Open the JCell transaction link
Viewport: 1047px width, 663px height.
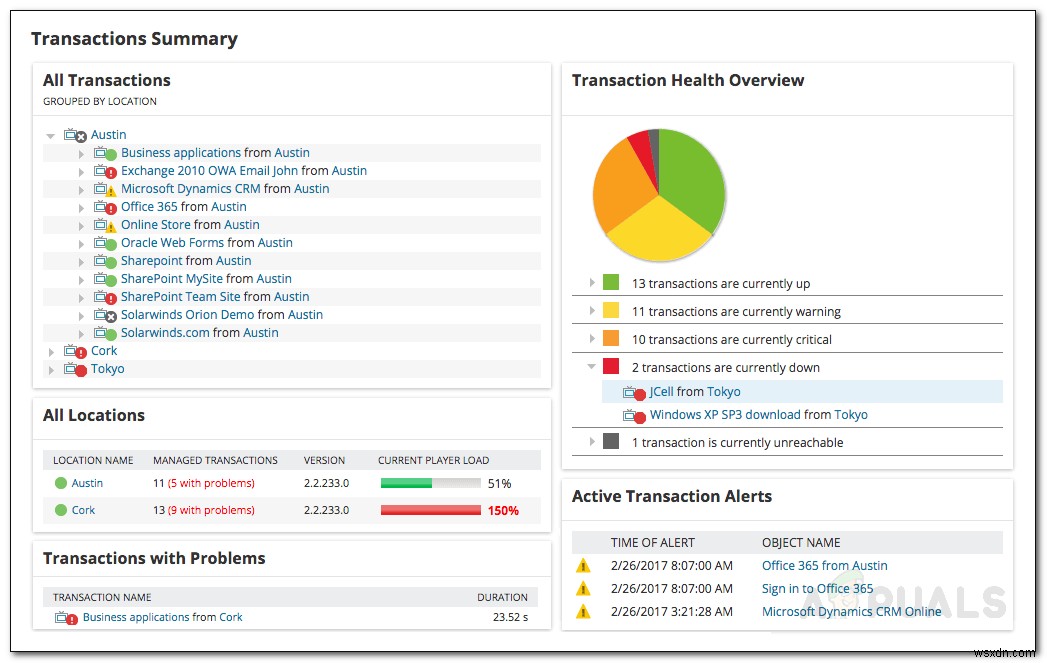[x=661, y=392]
